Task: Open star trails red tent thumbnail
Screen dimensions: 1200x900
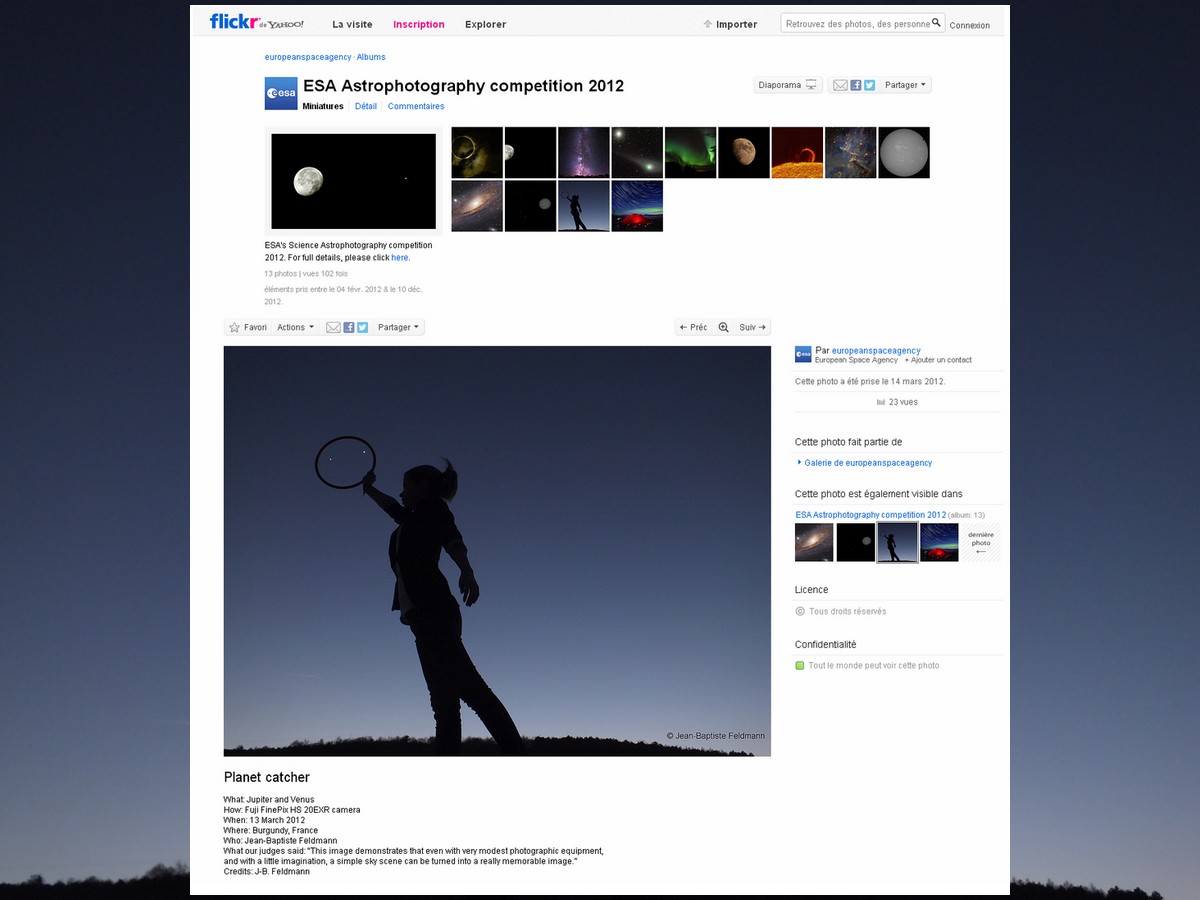Action: [x=637, y=206]
